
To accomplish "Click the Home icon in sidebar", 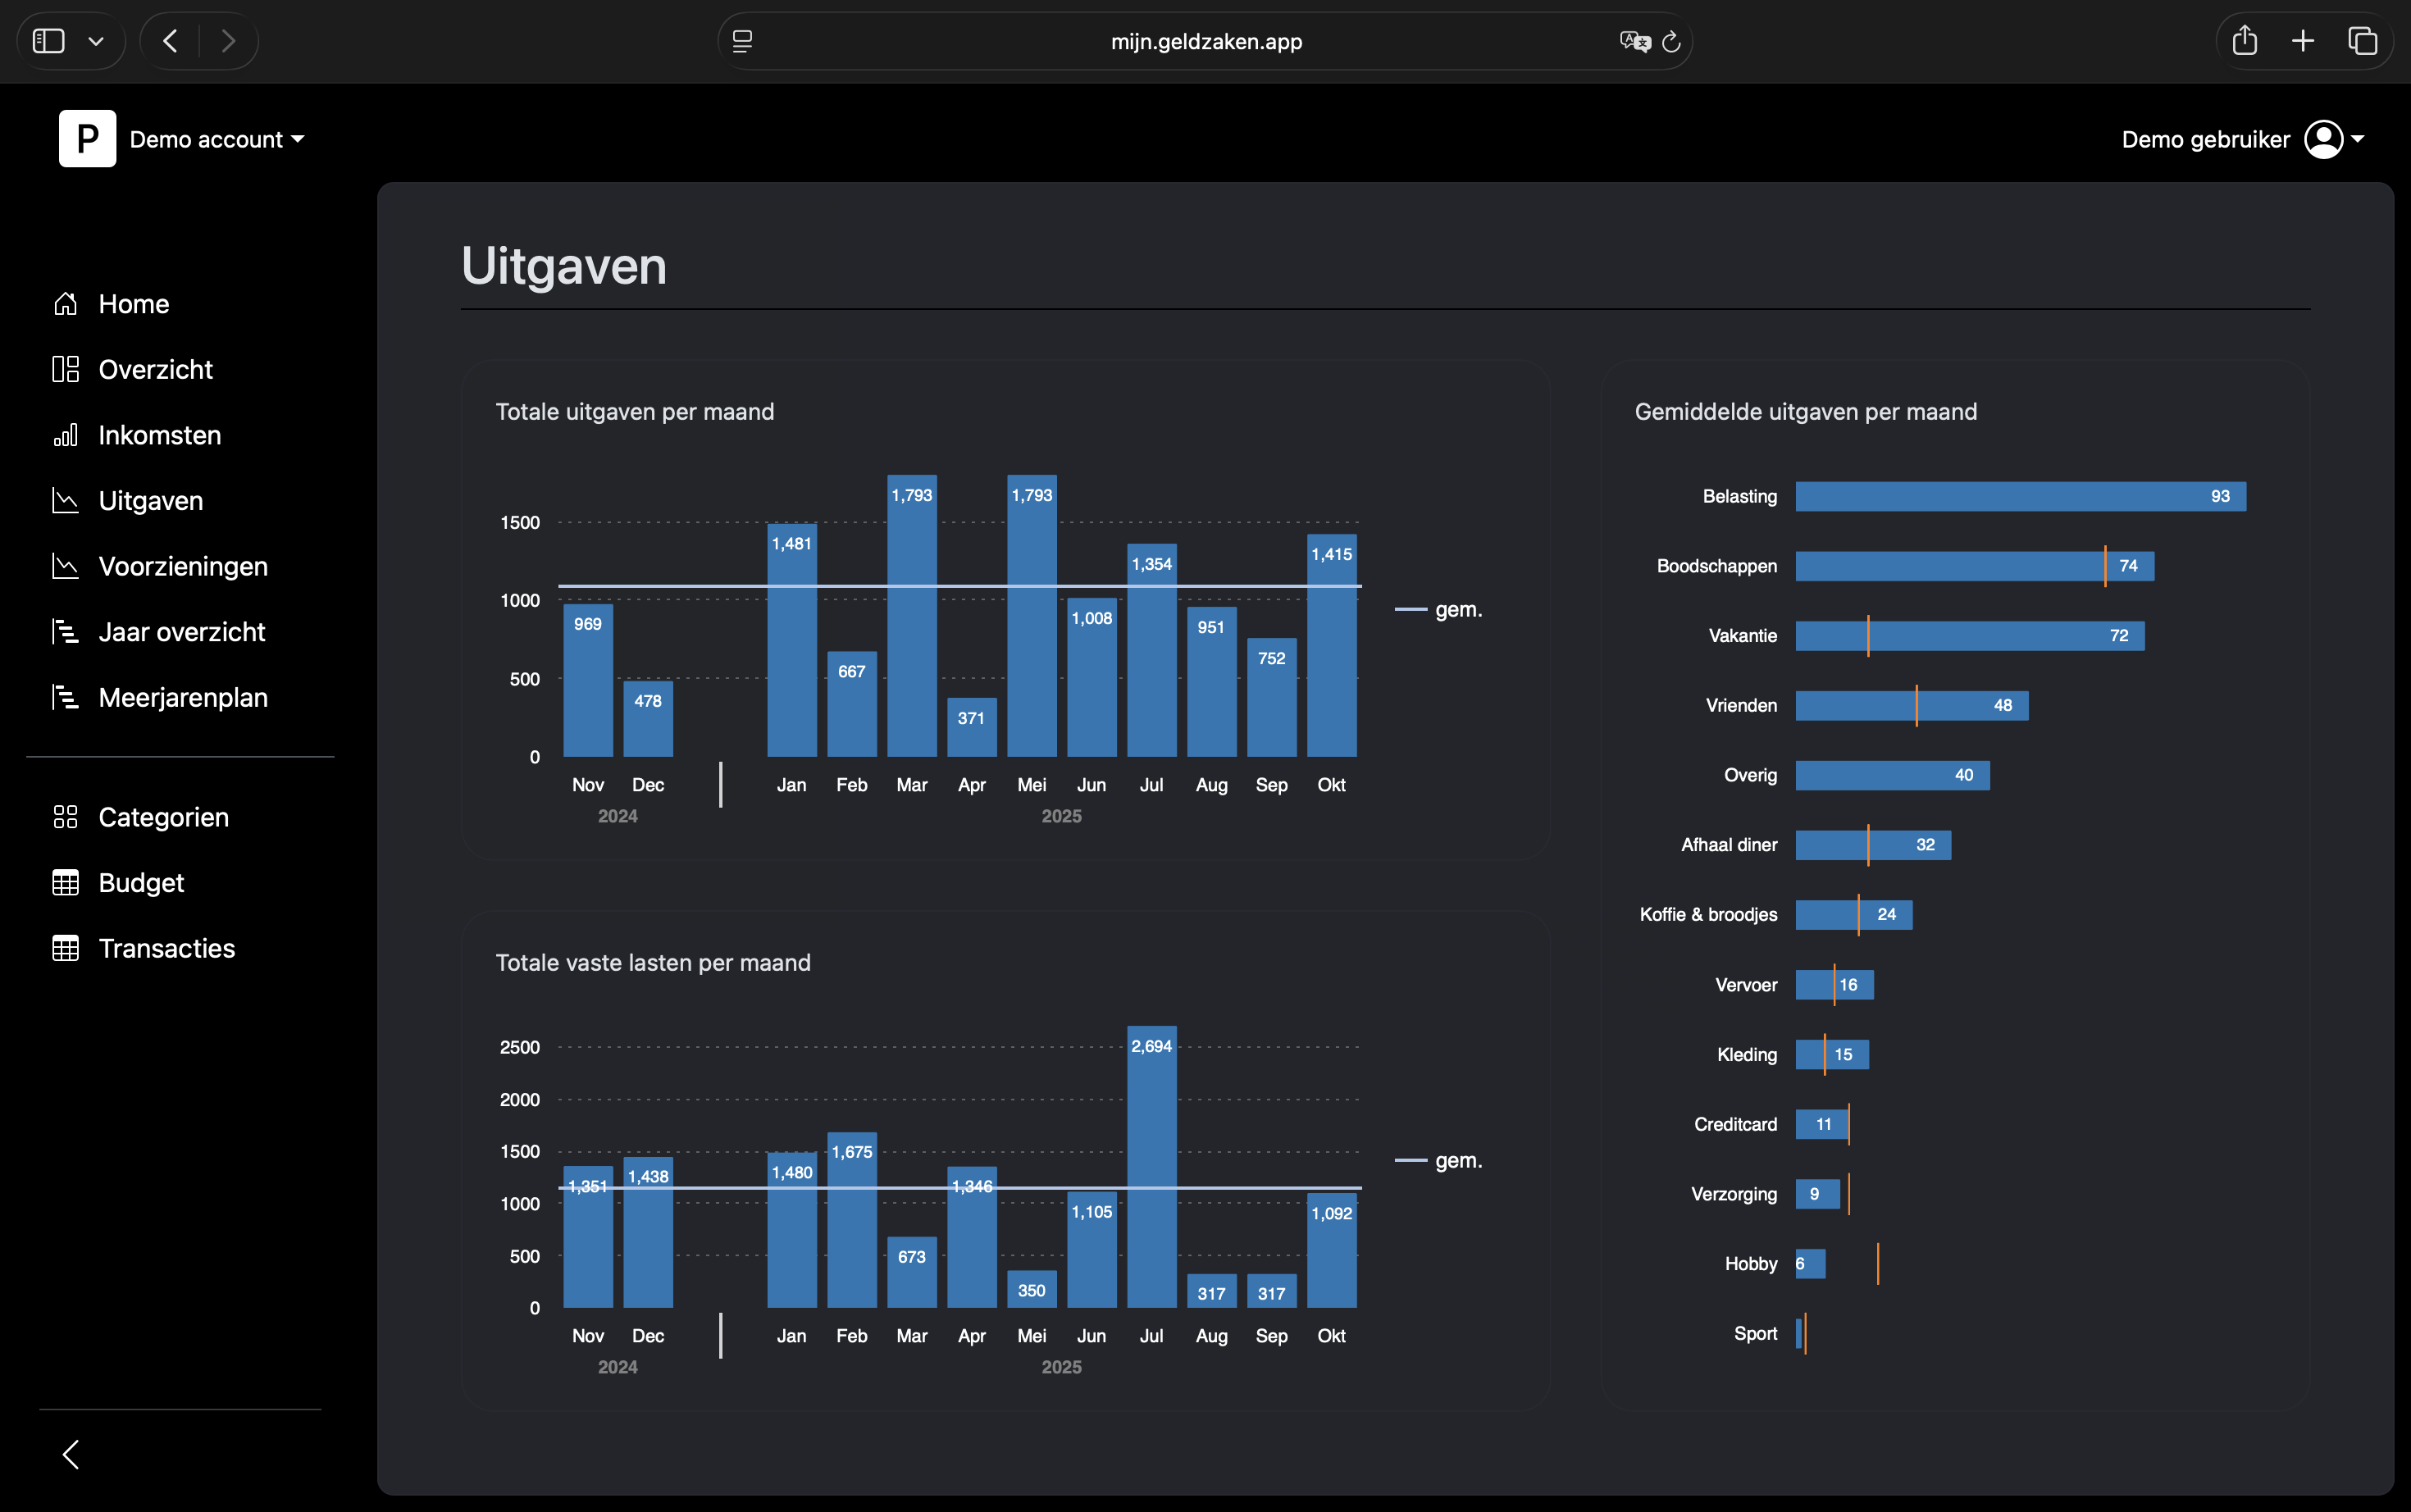I will coord(65,304).
